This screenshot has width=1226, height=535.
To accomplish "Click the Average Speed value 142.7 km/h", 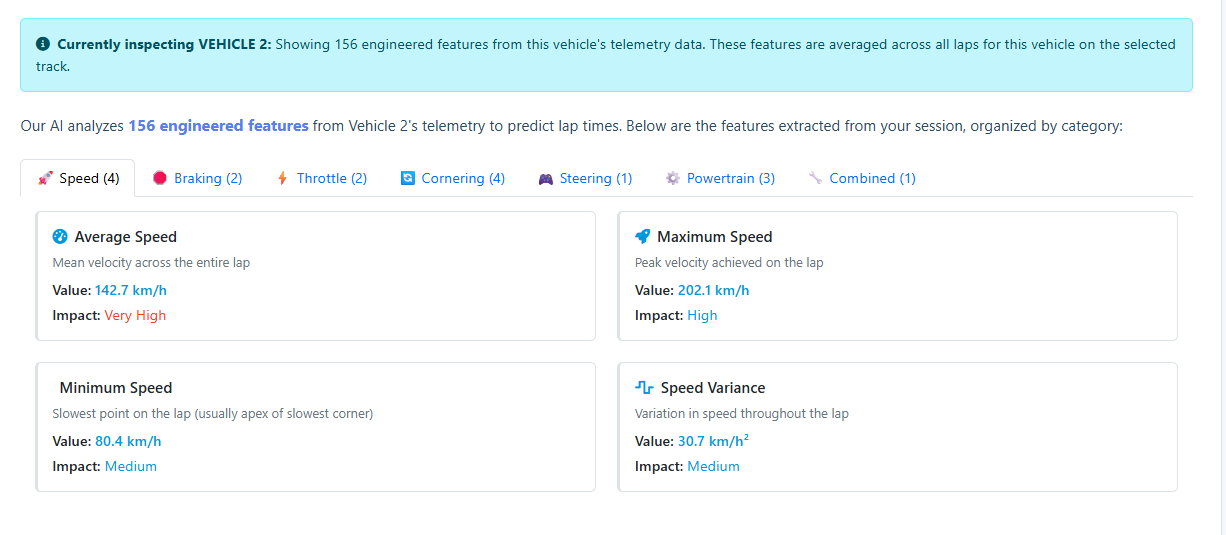I will [x=131, y=291].
